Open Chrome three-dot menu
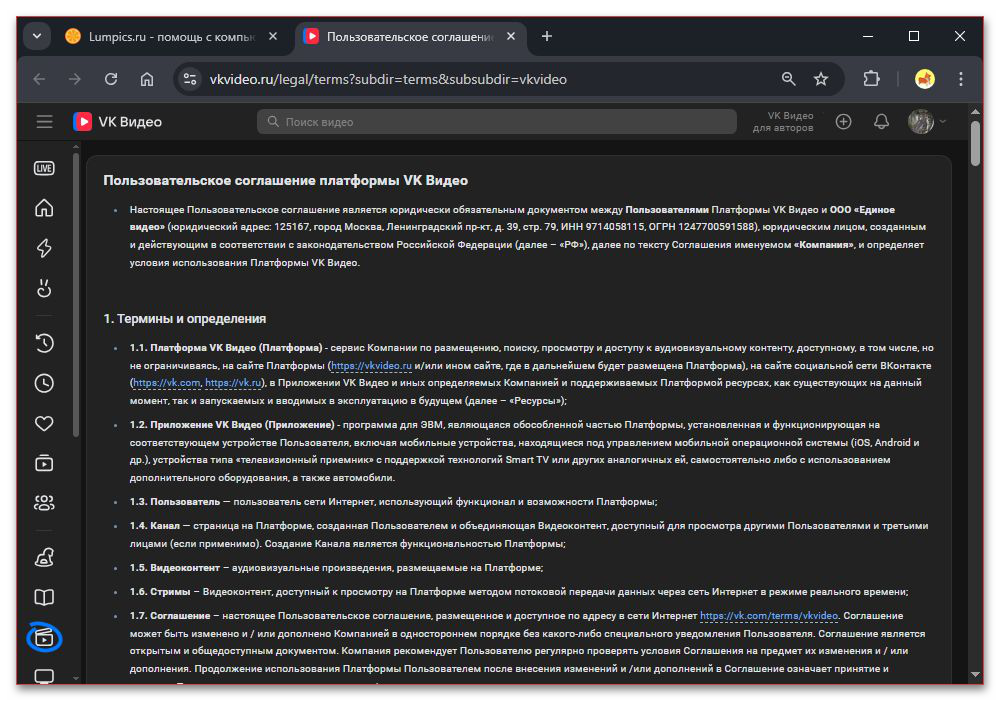Screen dimensions: 1000x701 click(960, 79)
